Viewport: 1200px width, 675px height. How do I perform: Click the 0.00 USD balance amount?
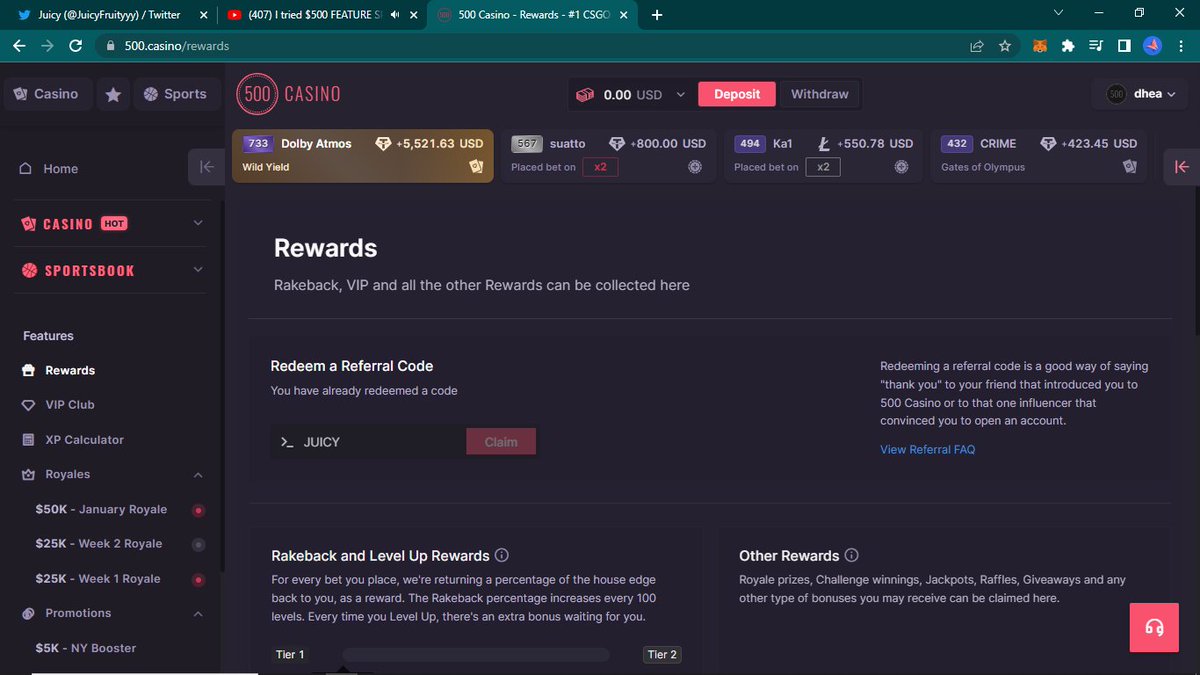(632, 95)
